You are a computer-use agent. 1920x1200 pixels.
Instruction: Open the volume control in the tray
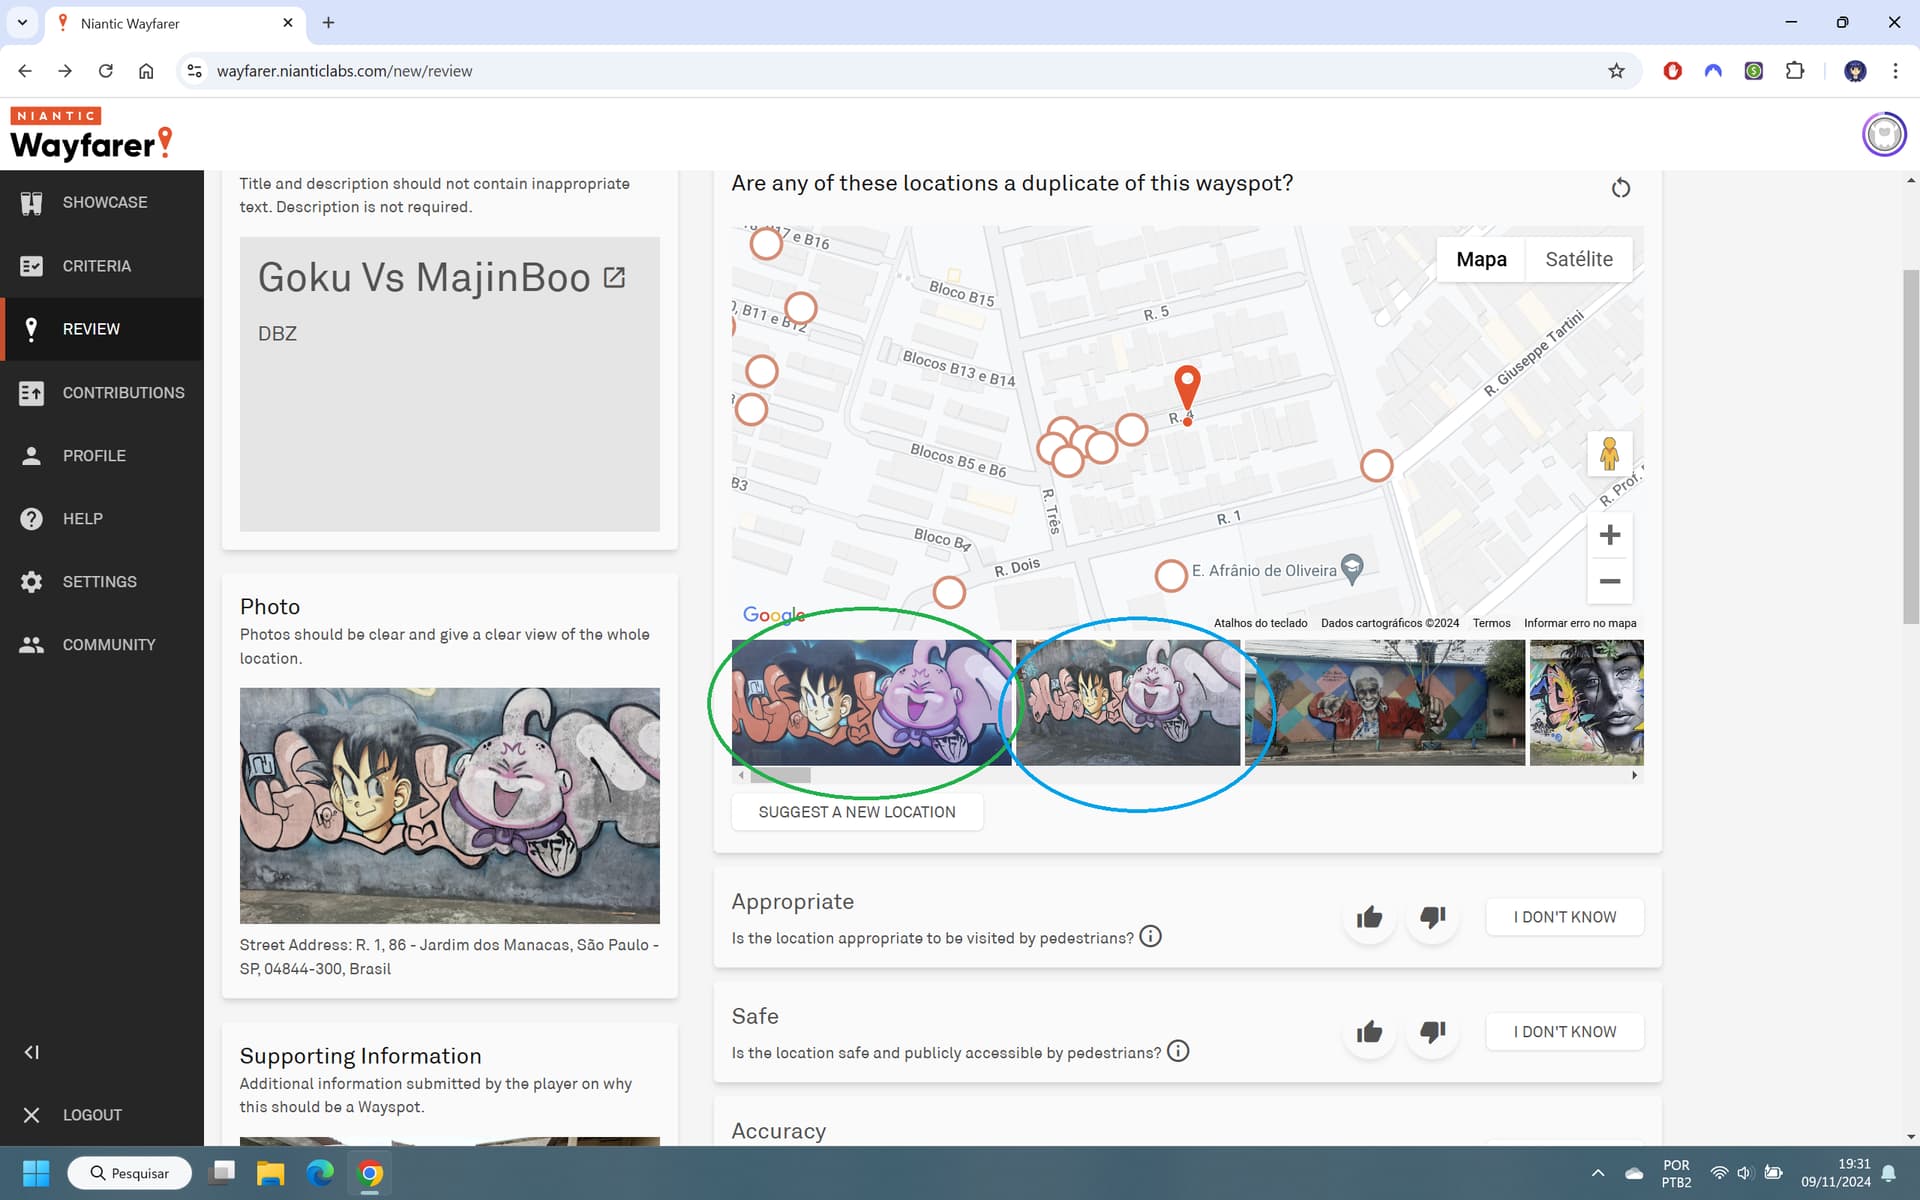pyautogui.click(x=1746, y=1173)
